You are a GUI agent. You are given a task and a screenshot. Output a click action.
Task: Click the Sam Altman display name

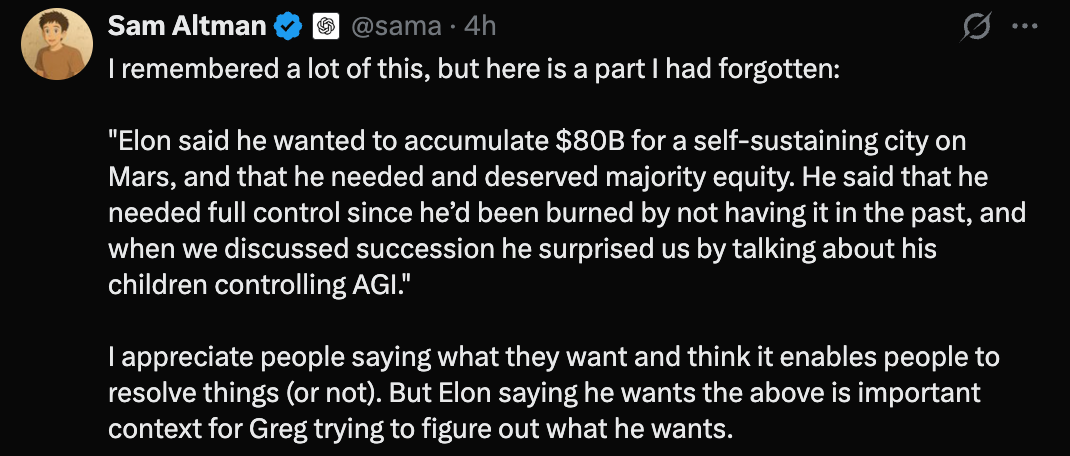[188, 27]
